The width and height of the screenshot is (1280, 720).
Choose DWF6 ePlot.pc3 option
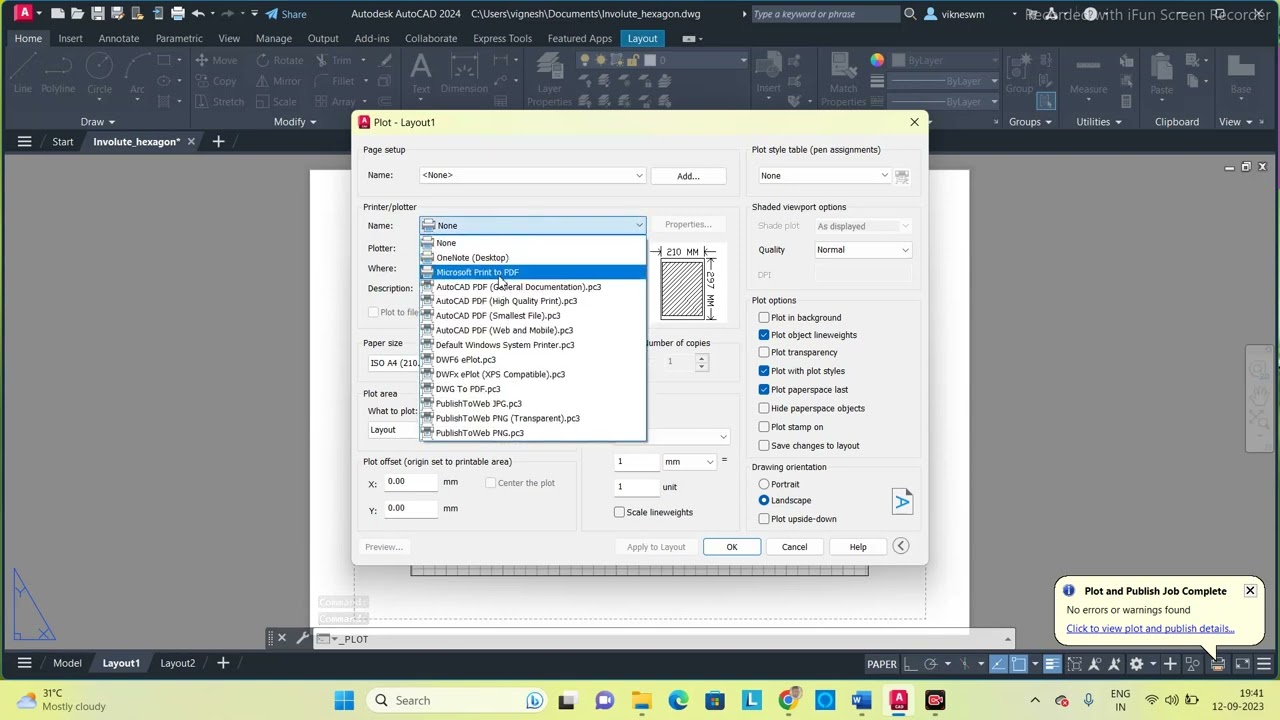532,360
